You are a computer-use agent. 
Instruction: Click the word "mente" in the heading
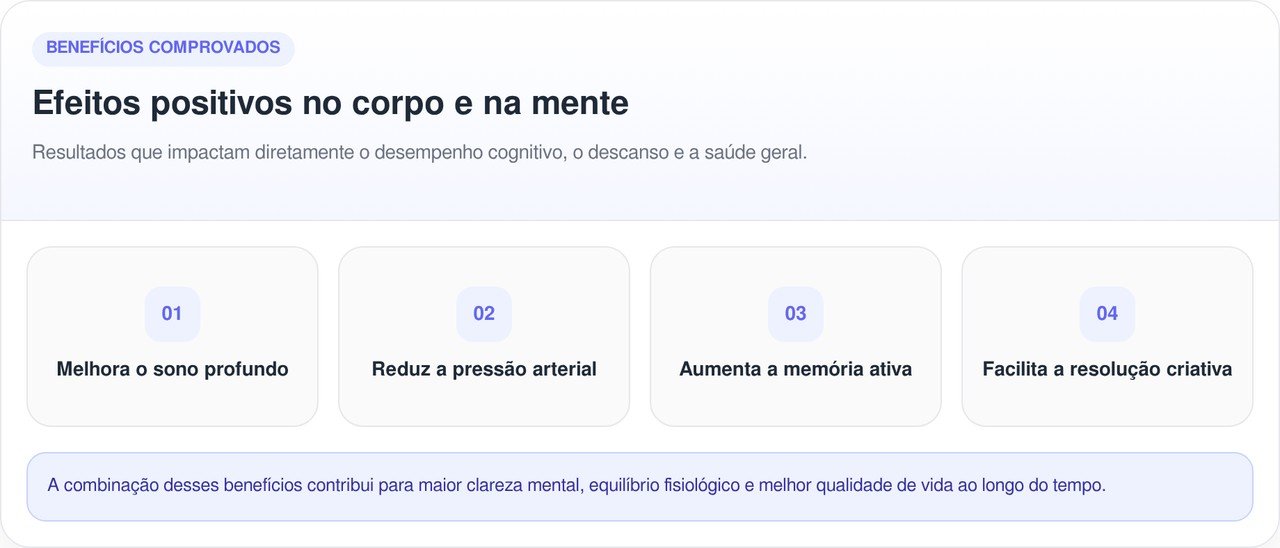tap(580, 103)
